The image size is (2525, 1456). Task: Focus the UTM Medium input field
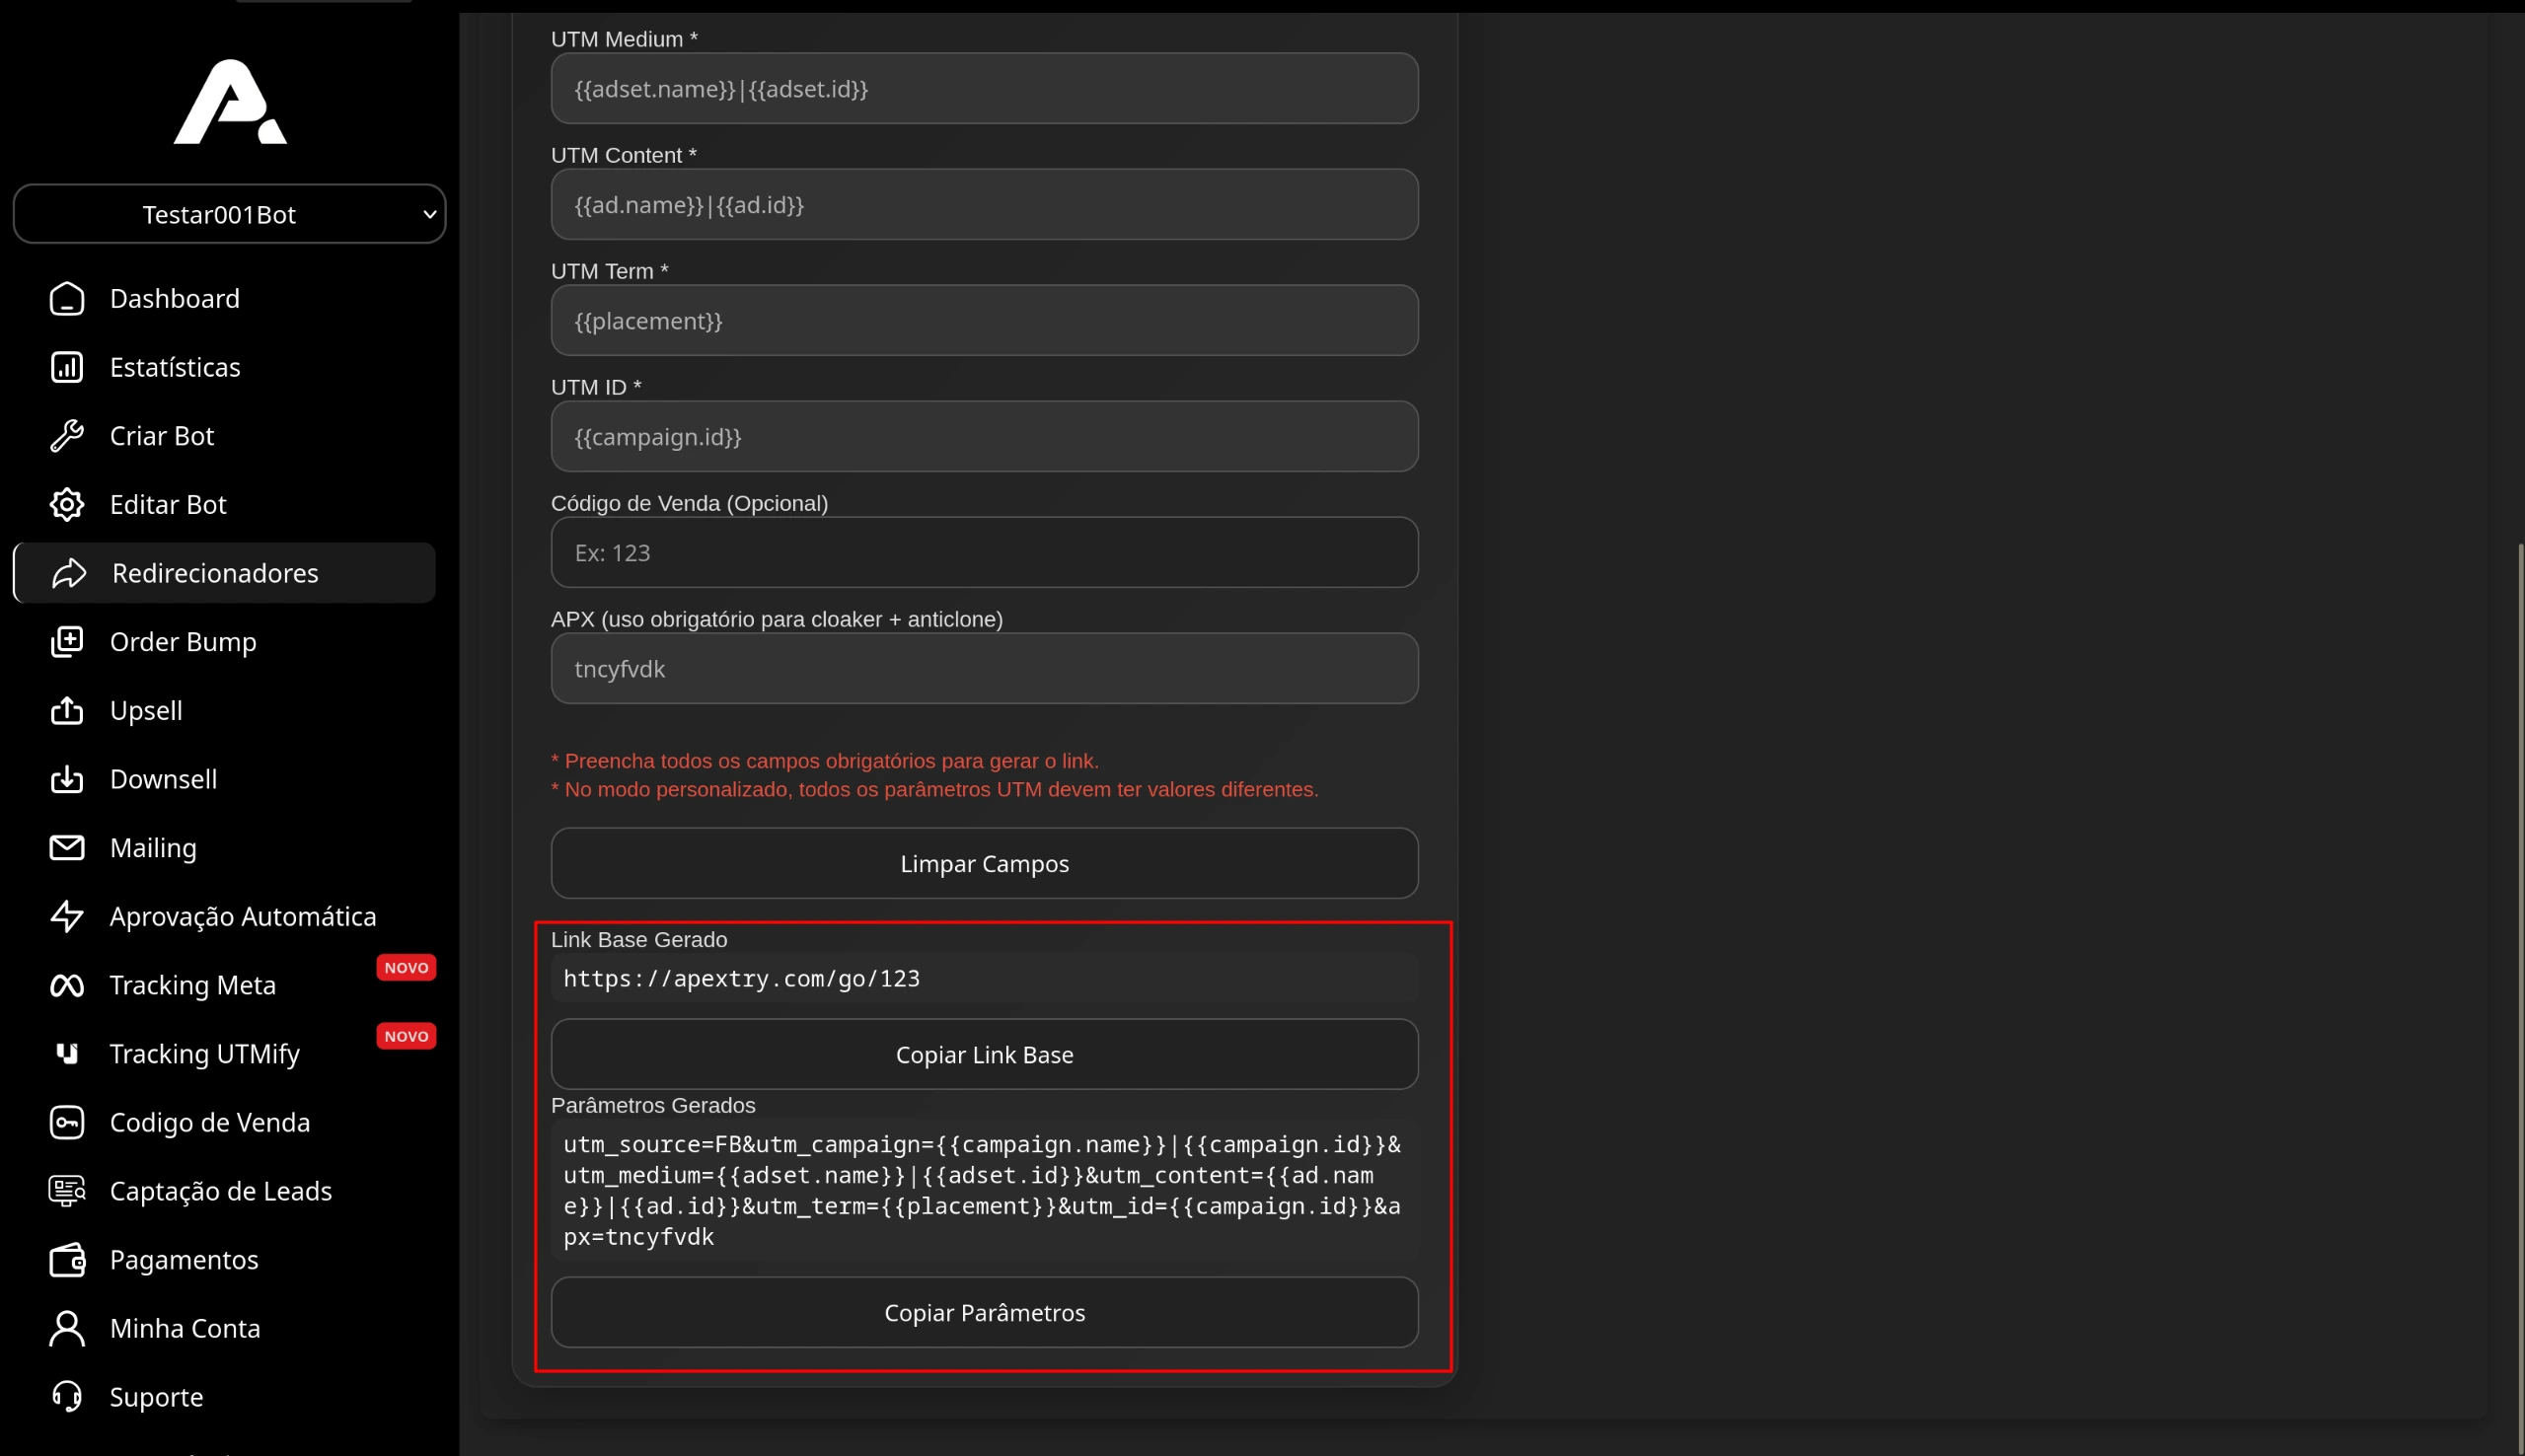point(984,89)
